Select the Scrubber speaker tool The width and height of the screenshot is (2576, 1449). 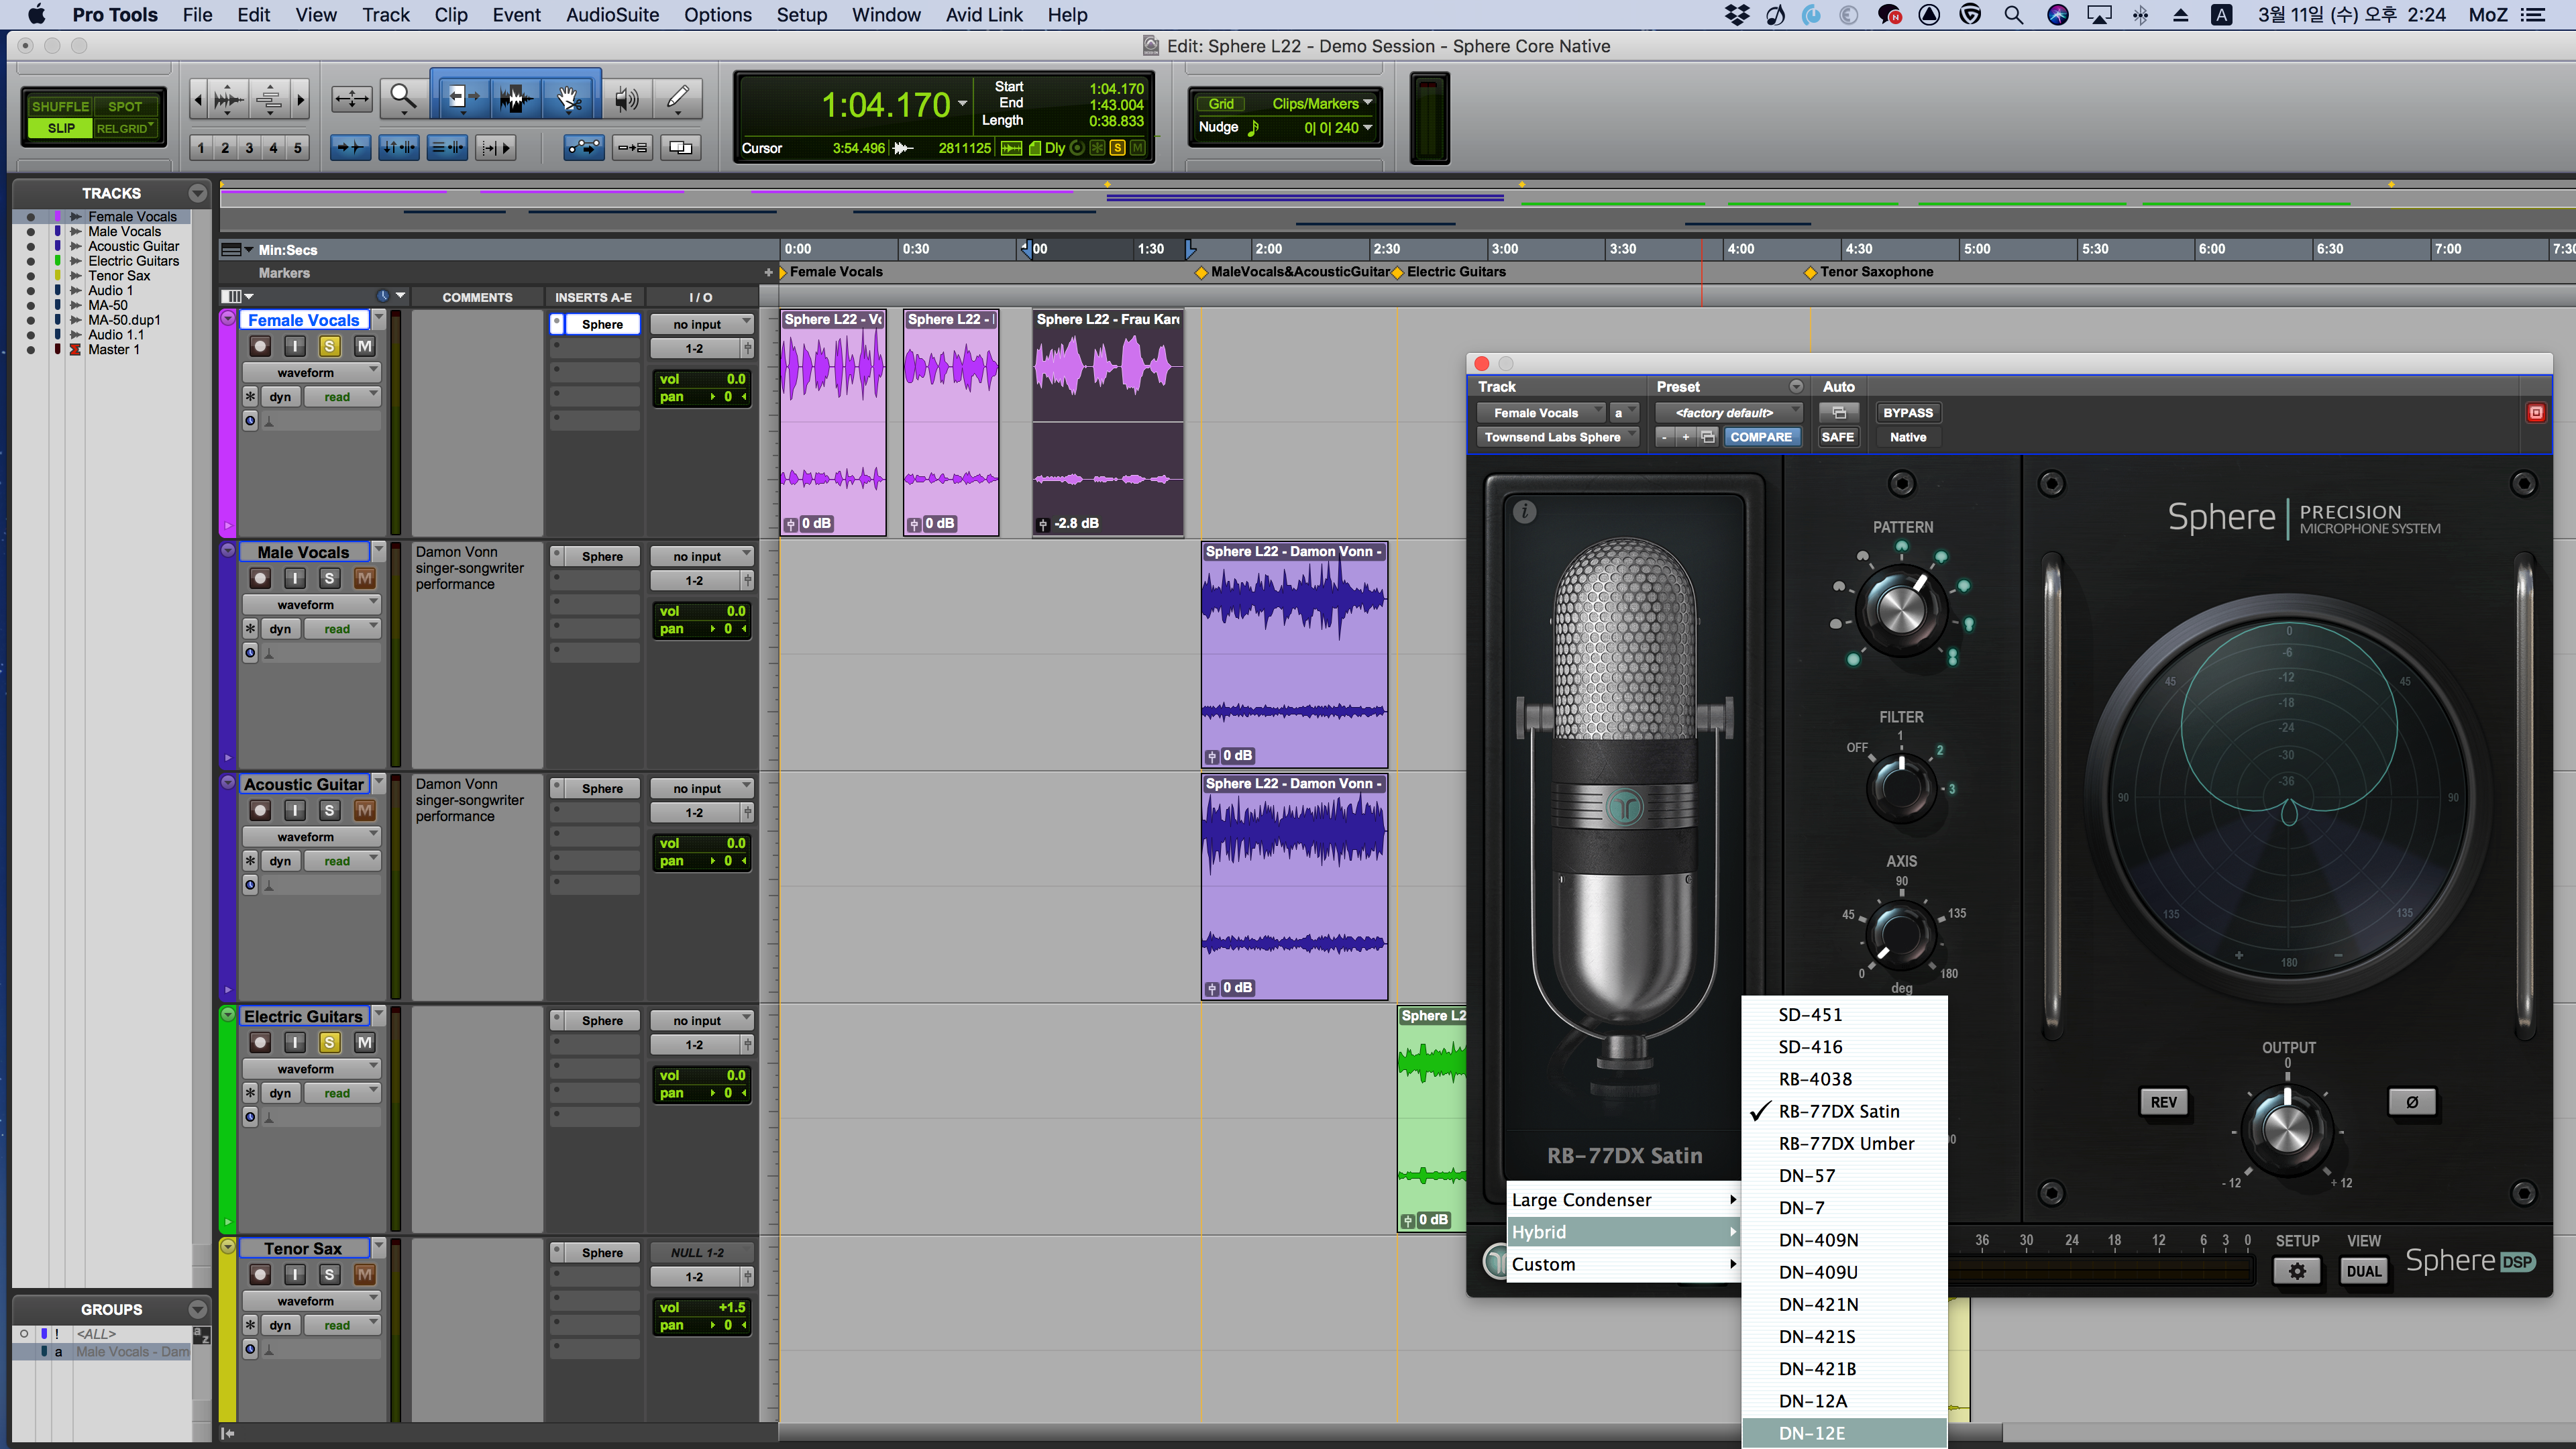coord(627,98)
